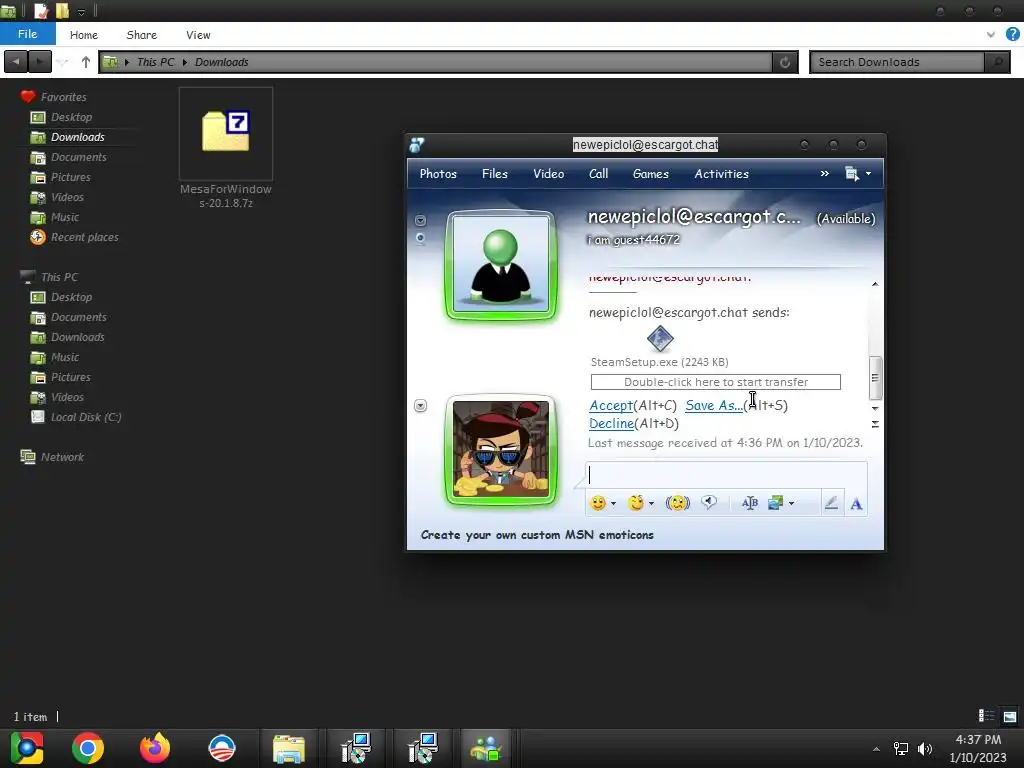
Task: Click the Explorer help question mark icon
Action: (x=1012, y=35)
